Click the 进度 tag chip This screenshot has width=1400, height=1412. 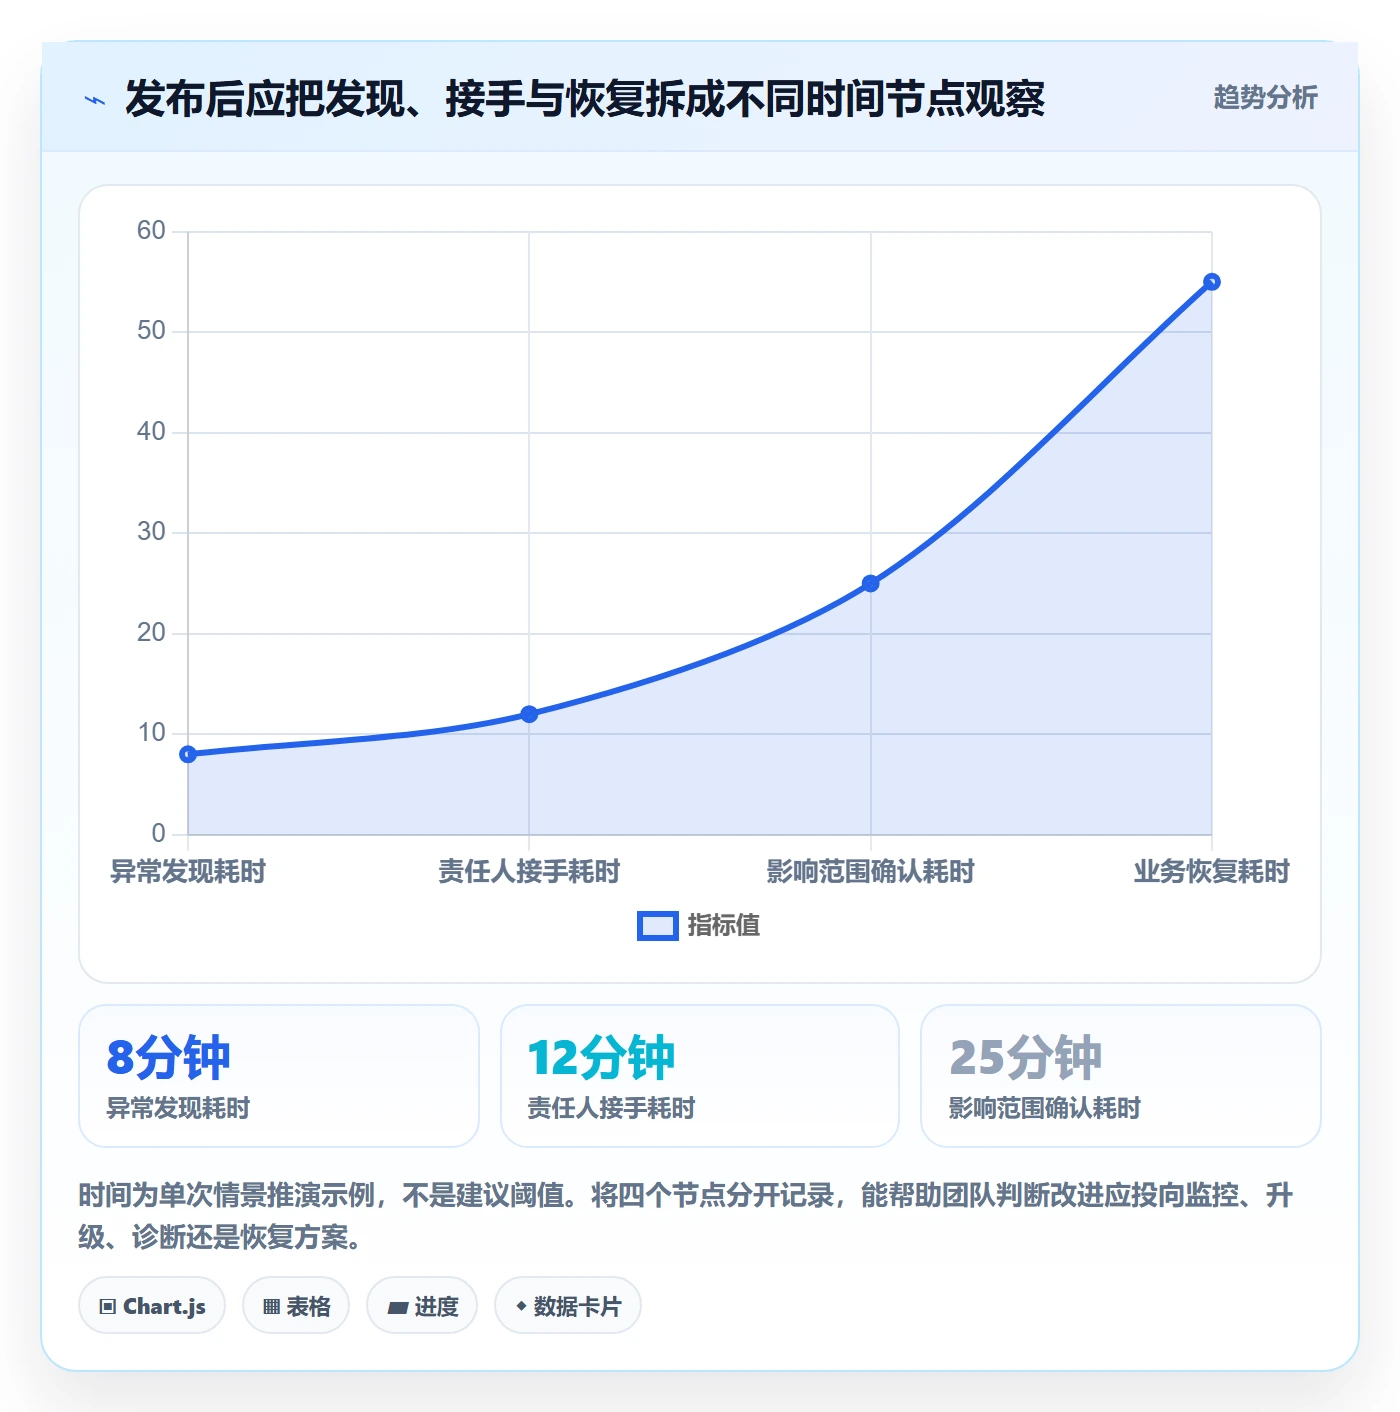click(422, 1305)
